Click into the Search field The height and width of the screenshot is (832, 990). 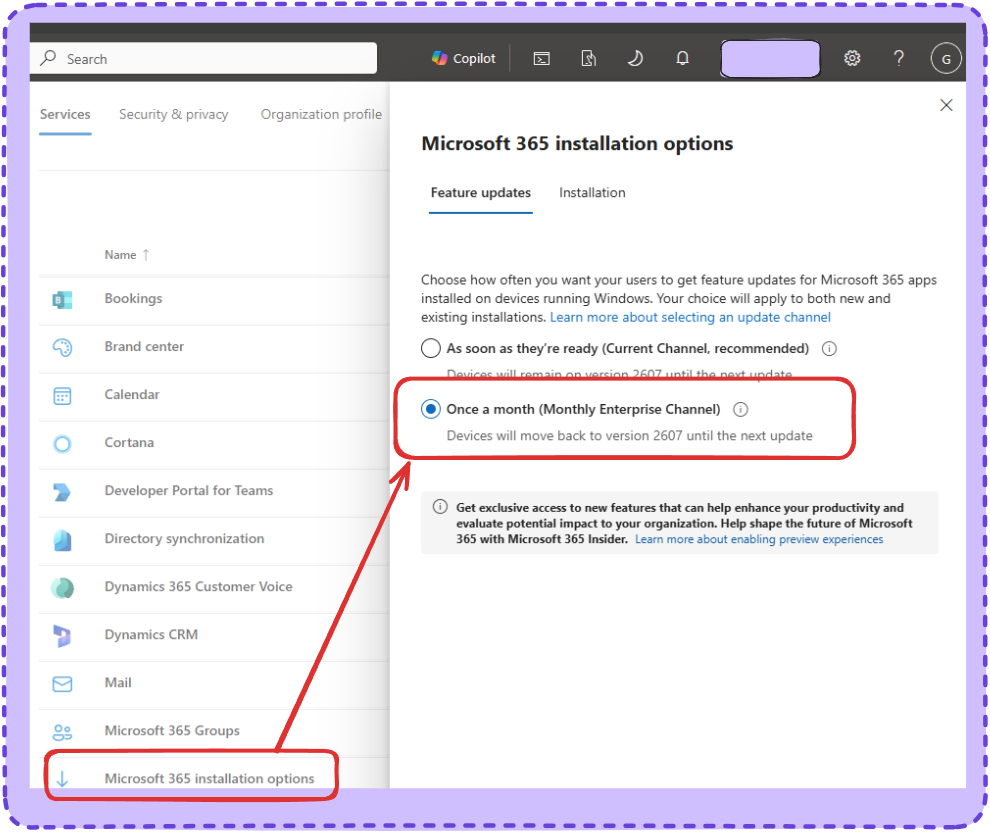click(x=203, y=59)
